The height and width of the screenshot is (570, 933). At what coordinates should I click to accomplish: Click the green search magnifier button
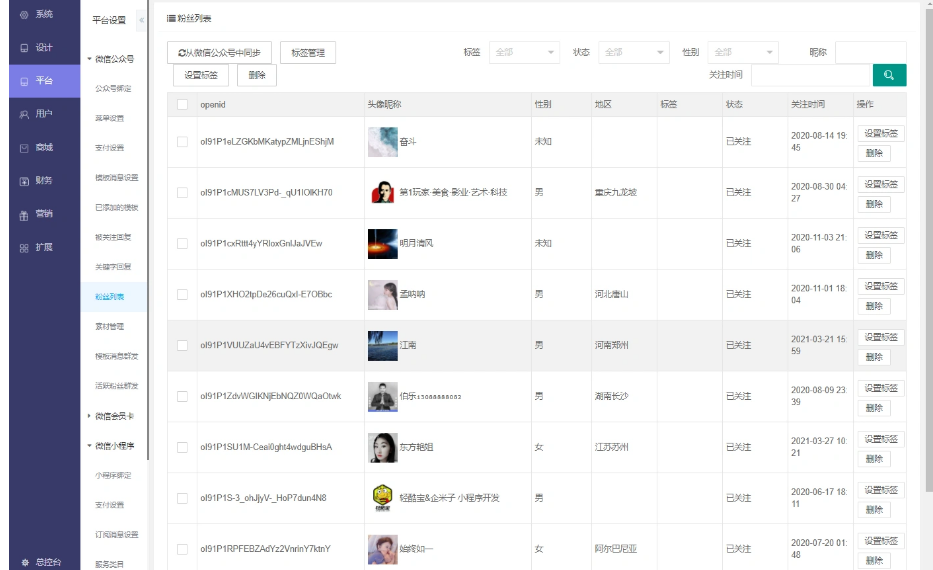889,76
